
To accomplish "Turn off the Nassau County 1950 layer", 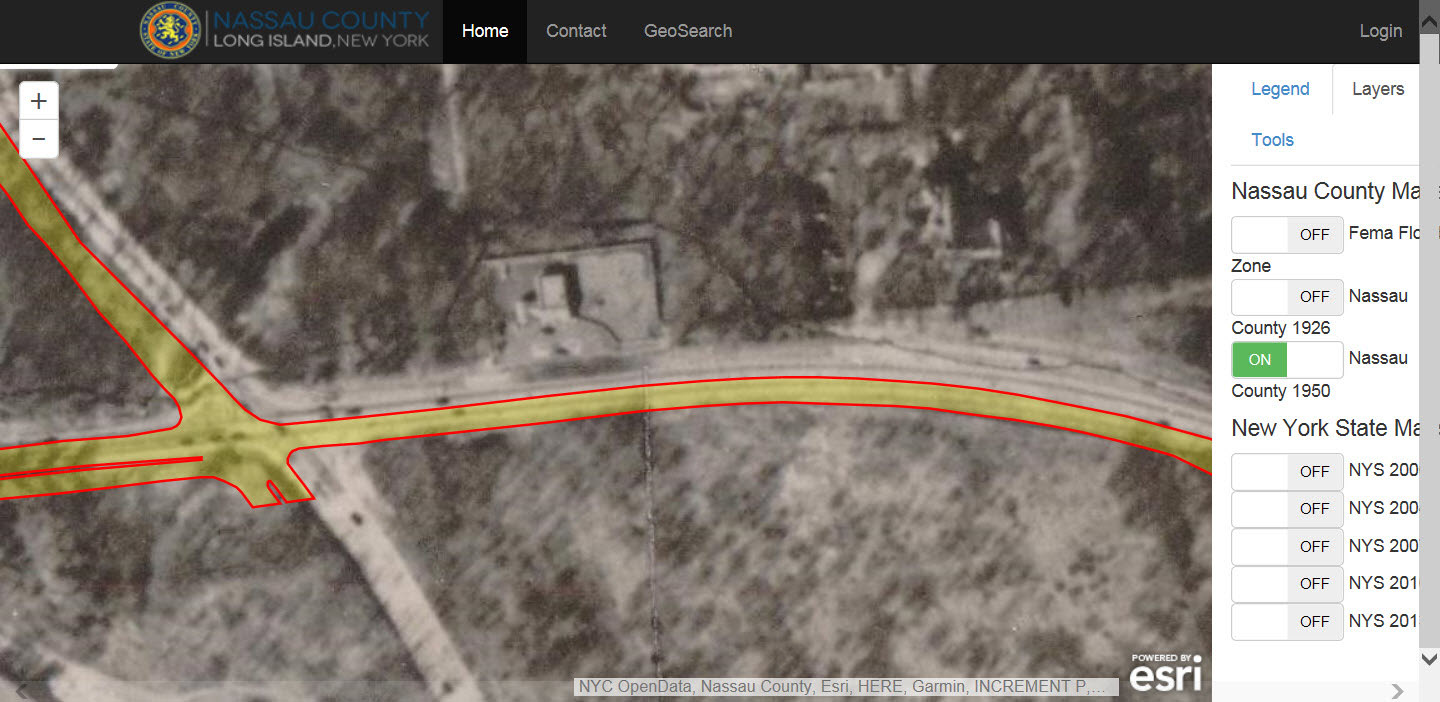I will tap(1287, 359).
